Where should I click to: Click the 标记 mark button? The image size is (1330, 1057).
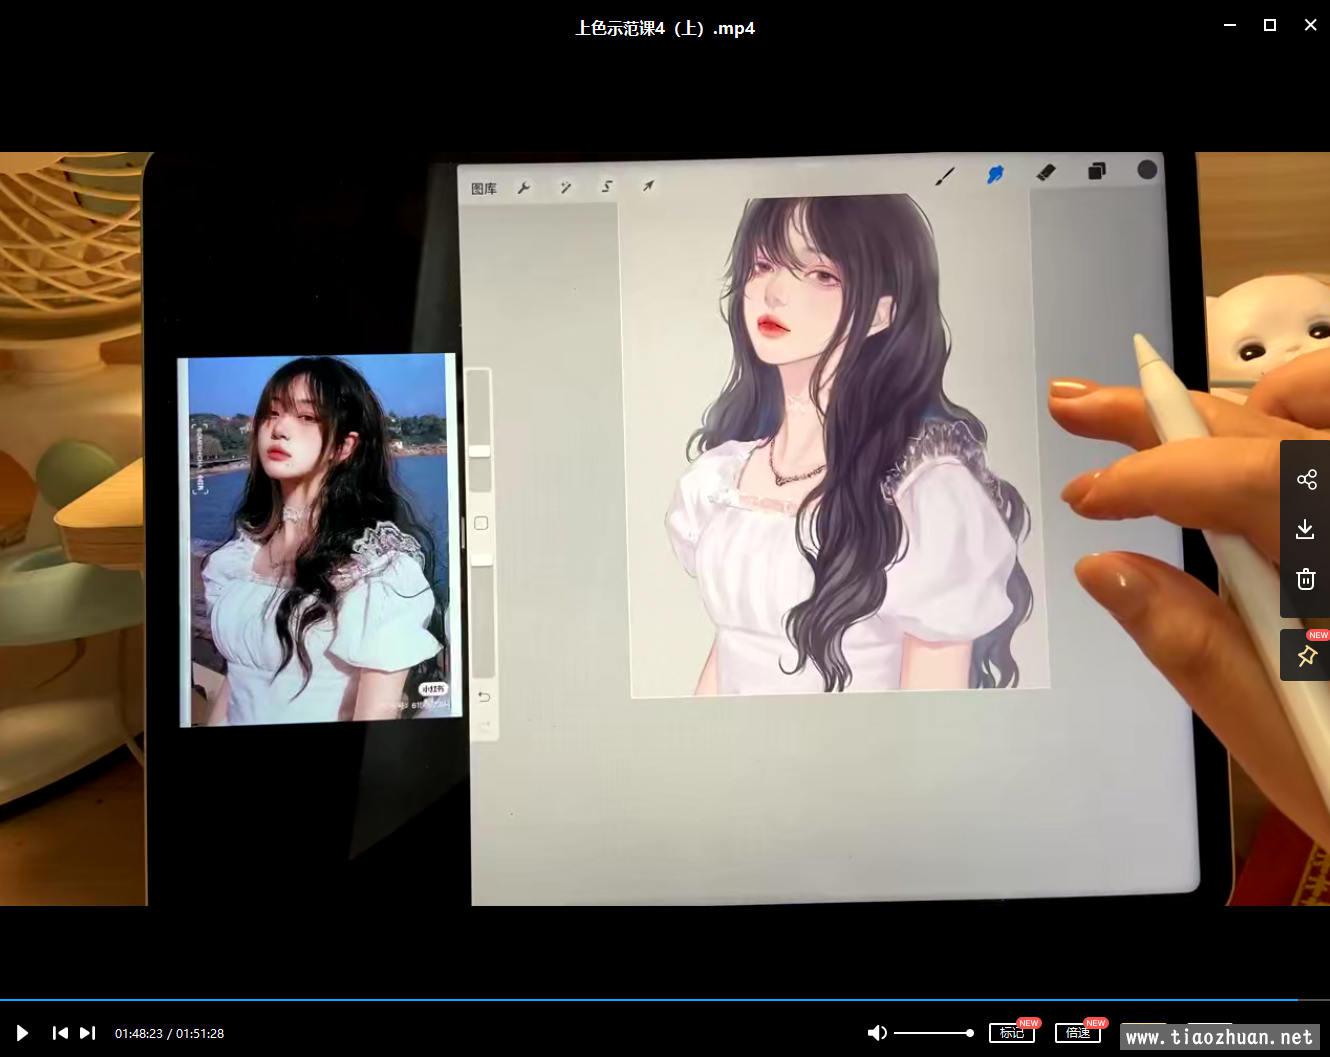click(1011, 1033)
